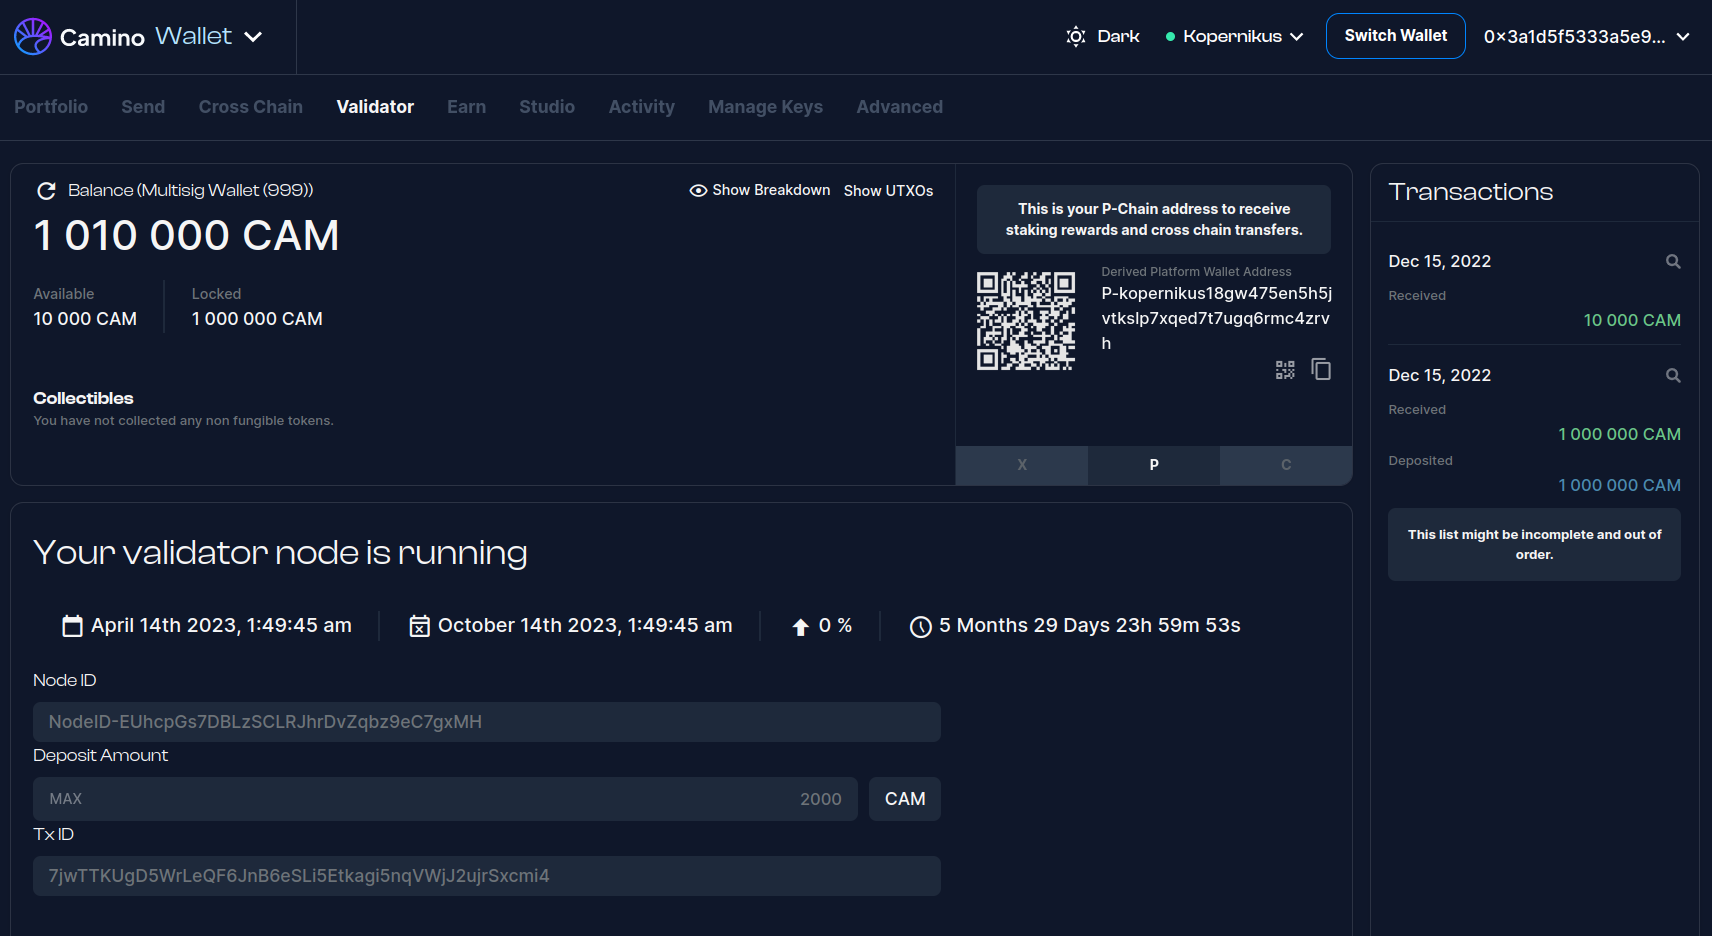Image resolution: width=1712 pixels, height=936 pixels.
Task: Open the Cross Chain menu tab
Action: (250, 107)
